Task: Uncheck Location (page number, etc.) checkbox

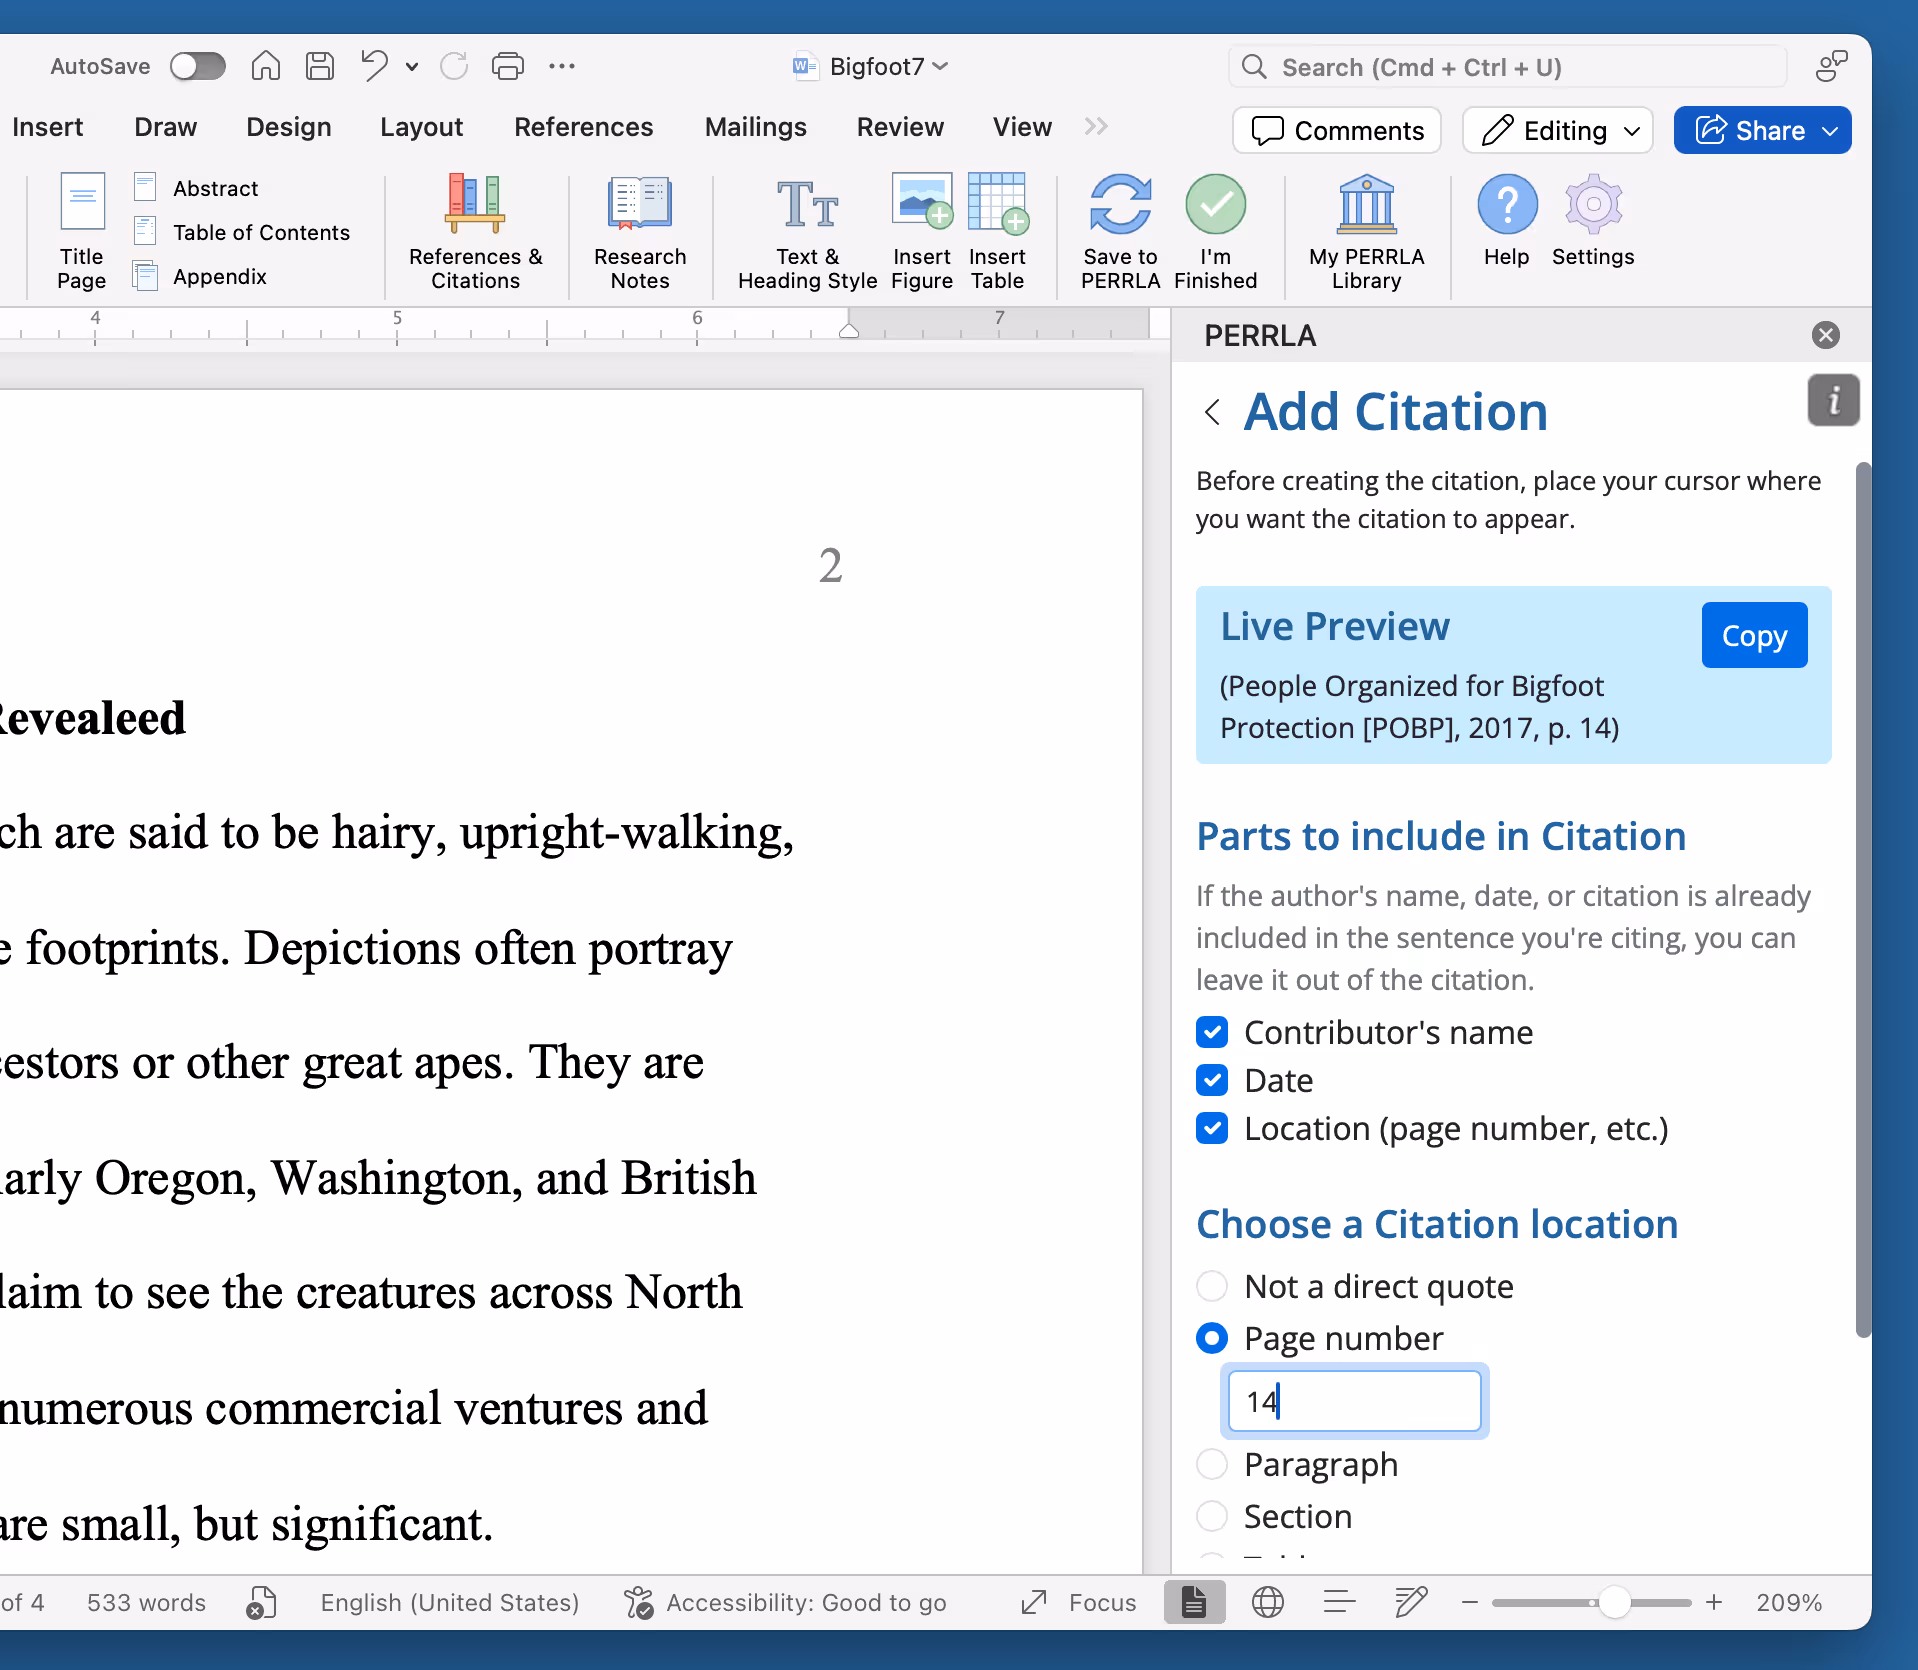Action: click(x=1212, y=1128)
